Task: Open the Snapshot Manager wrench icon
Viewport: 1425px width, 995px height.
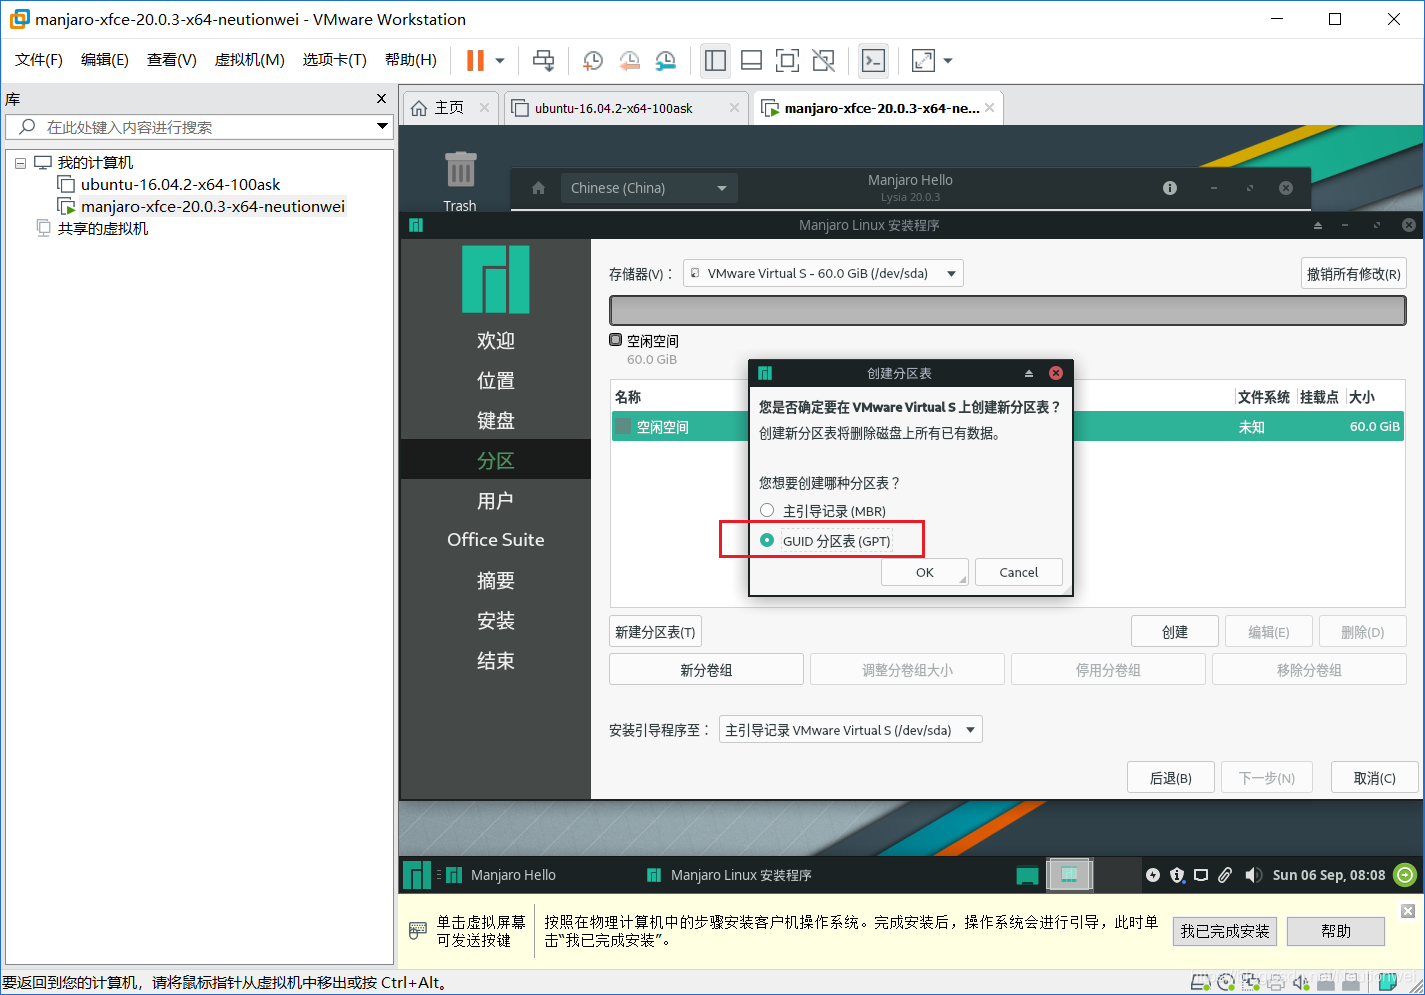Action: (665, 61)
